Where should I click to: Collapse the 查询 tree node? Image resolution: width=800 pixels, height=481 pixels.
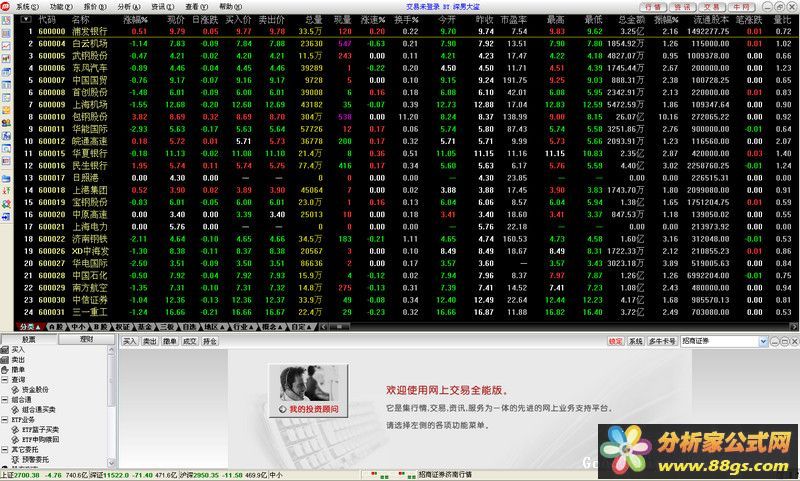5,379
